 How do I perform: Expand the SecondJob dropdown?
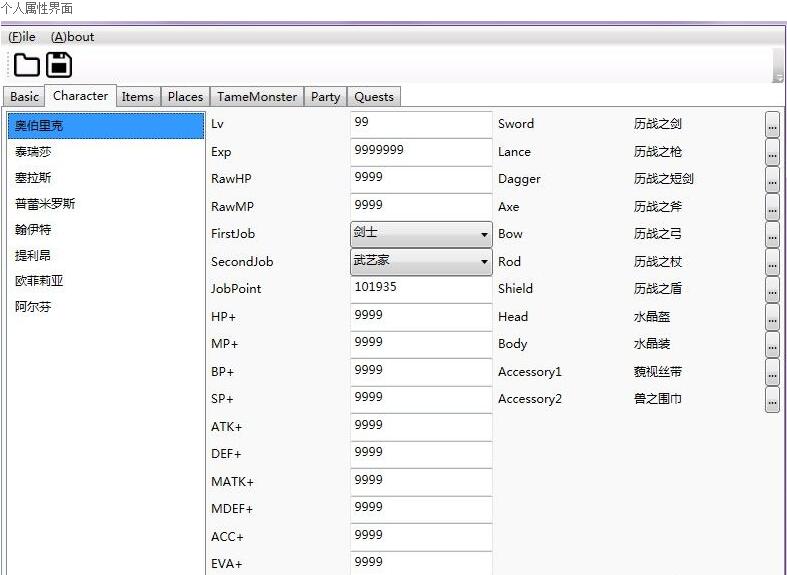tap(421, 262)
